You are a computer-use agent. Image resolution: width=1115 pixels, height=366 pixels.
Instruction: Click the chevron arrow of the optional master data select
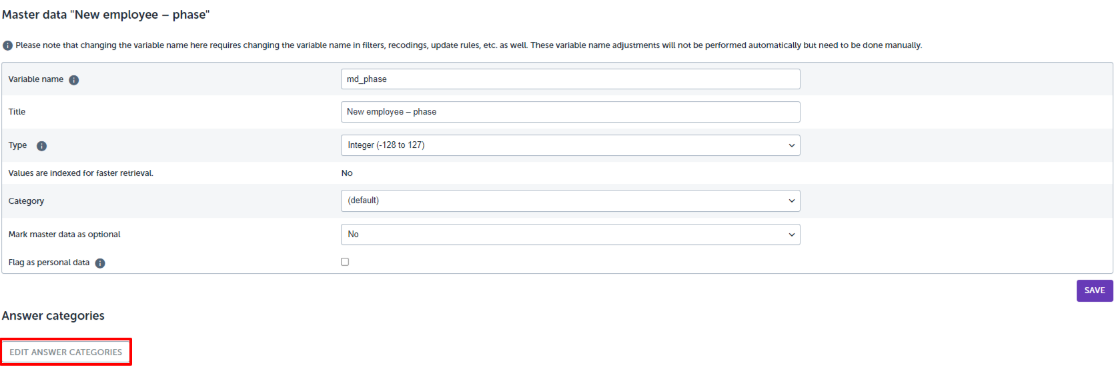pyautogui.click(x=791, y=235)
